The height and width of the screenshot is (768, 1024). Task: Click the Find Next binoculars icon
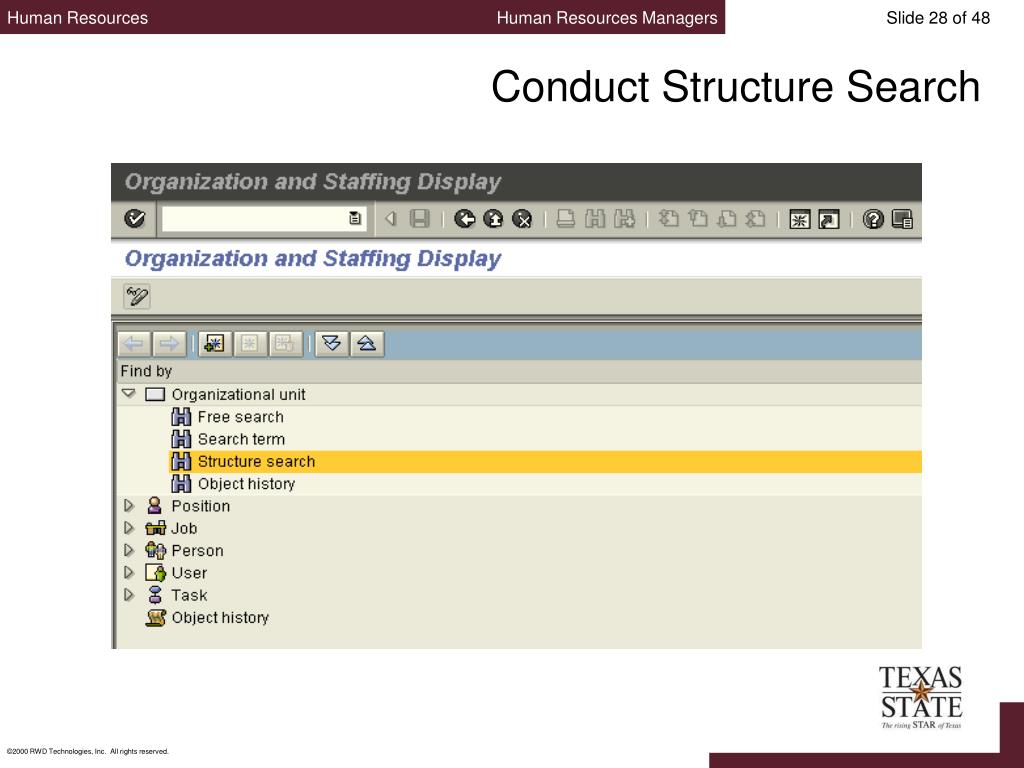624,219
